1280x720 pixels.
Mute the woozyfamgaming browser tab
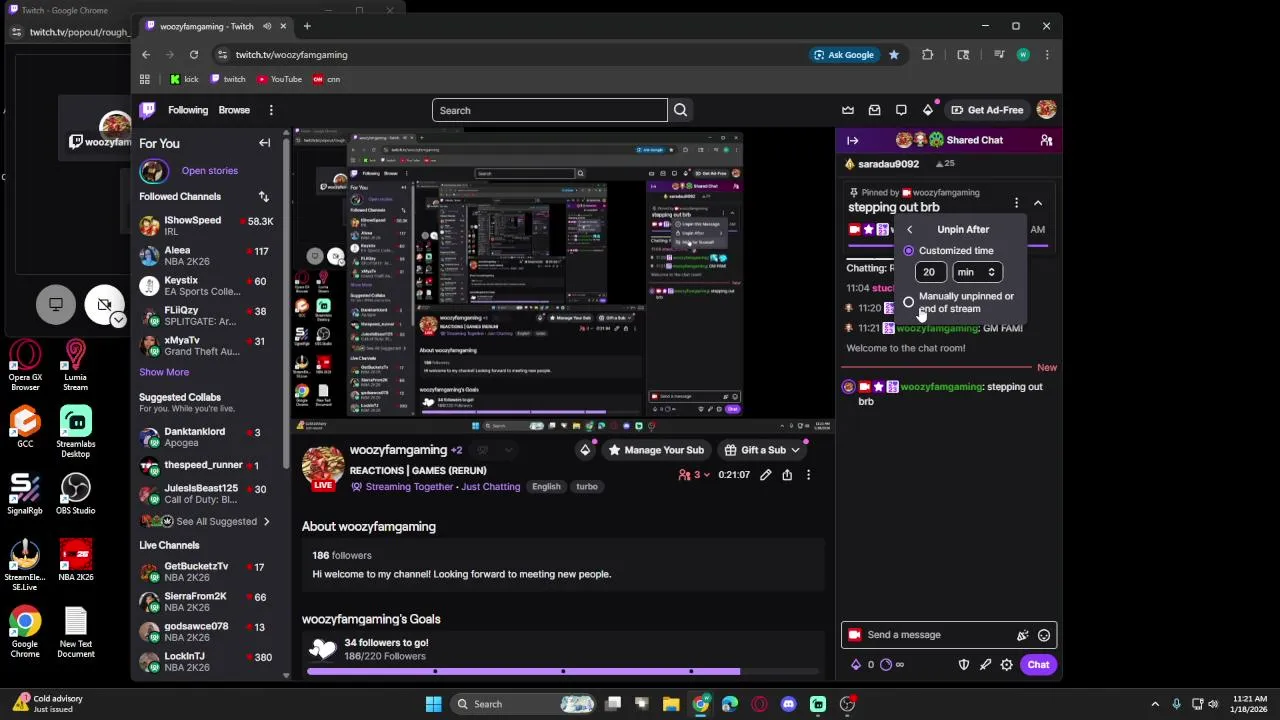[266, 26]
